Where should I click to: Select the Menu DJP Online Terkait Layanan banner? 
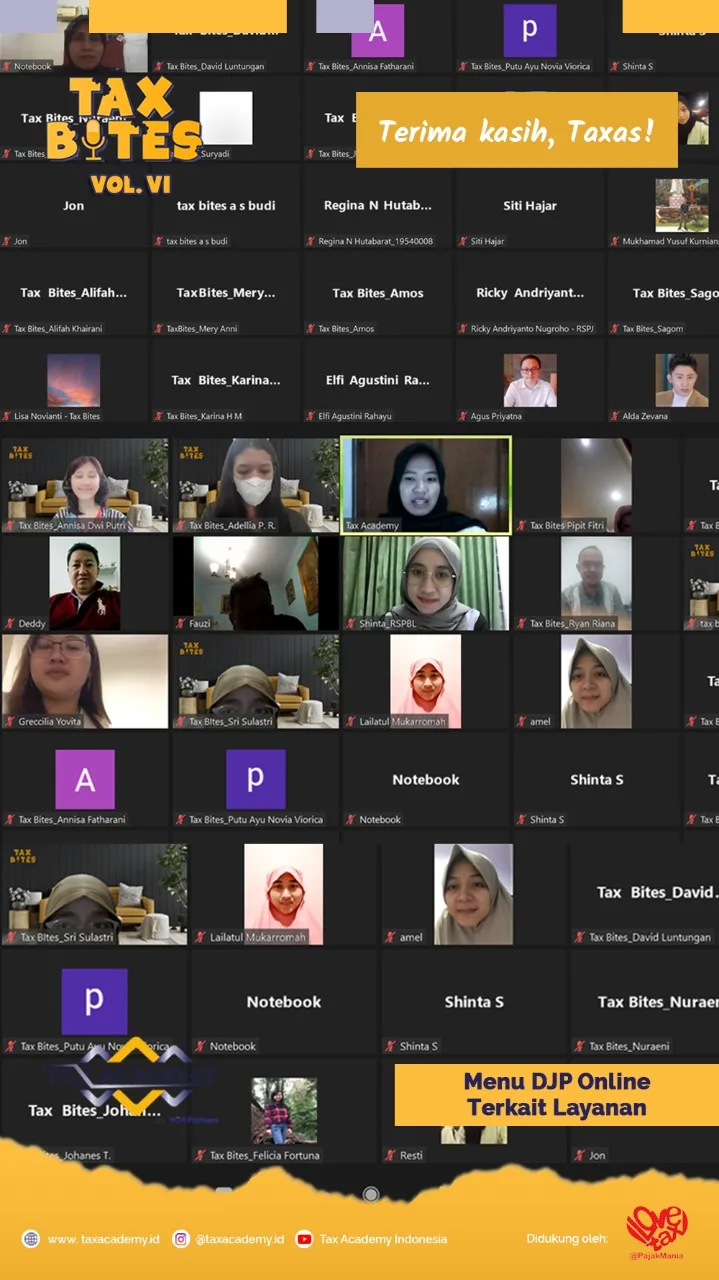tap(556, 1095)
